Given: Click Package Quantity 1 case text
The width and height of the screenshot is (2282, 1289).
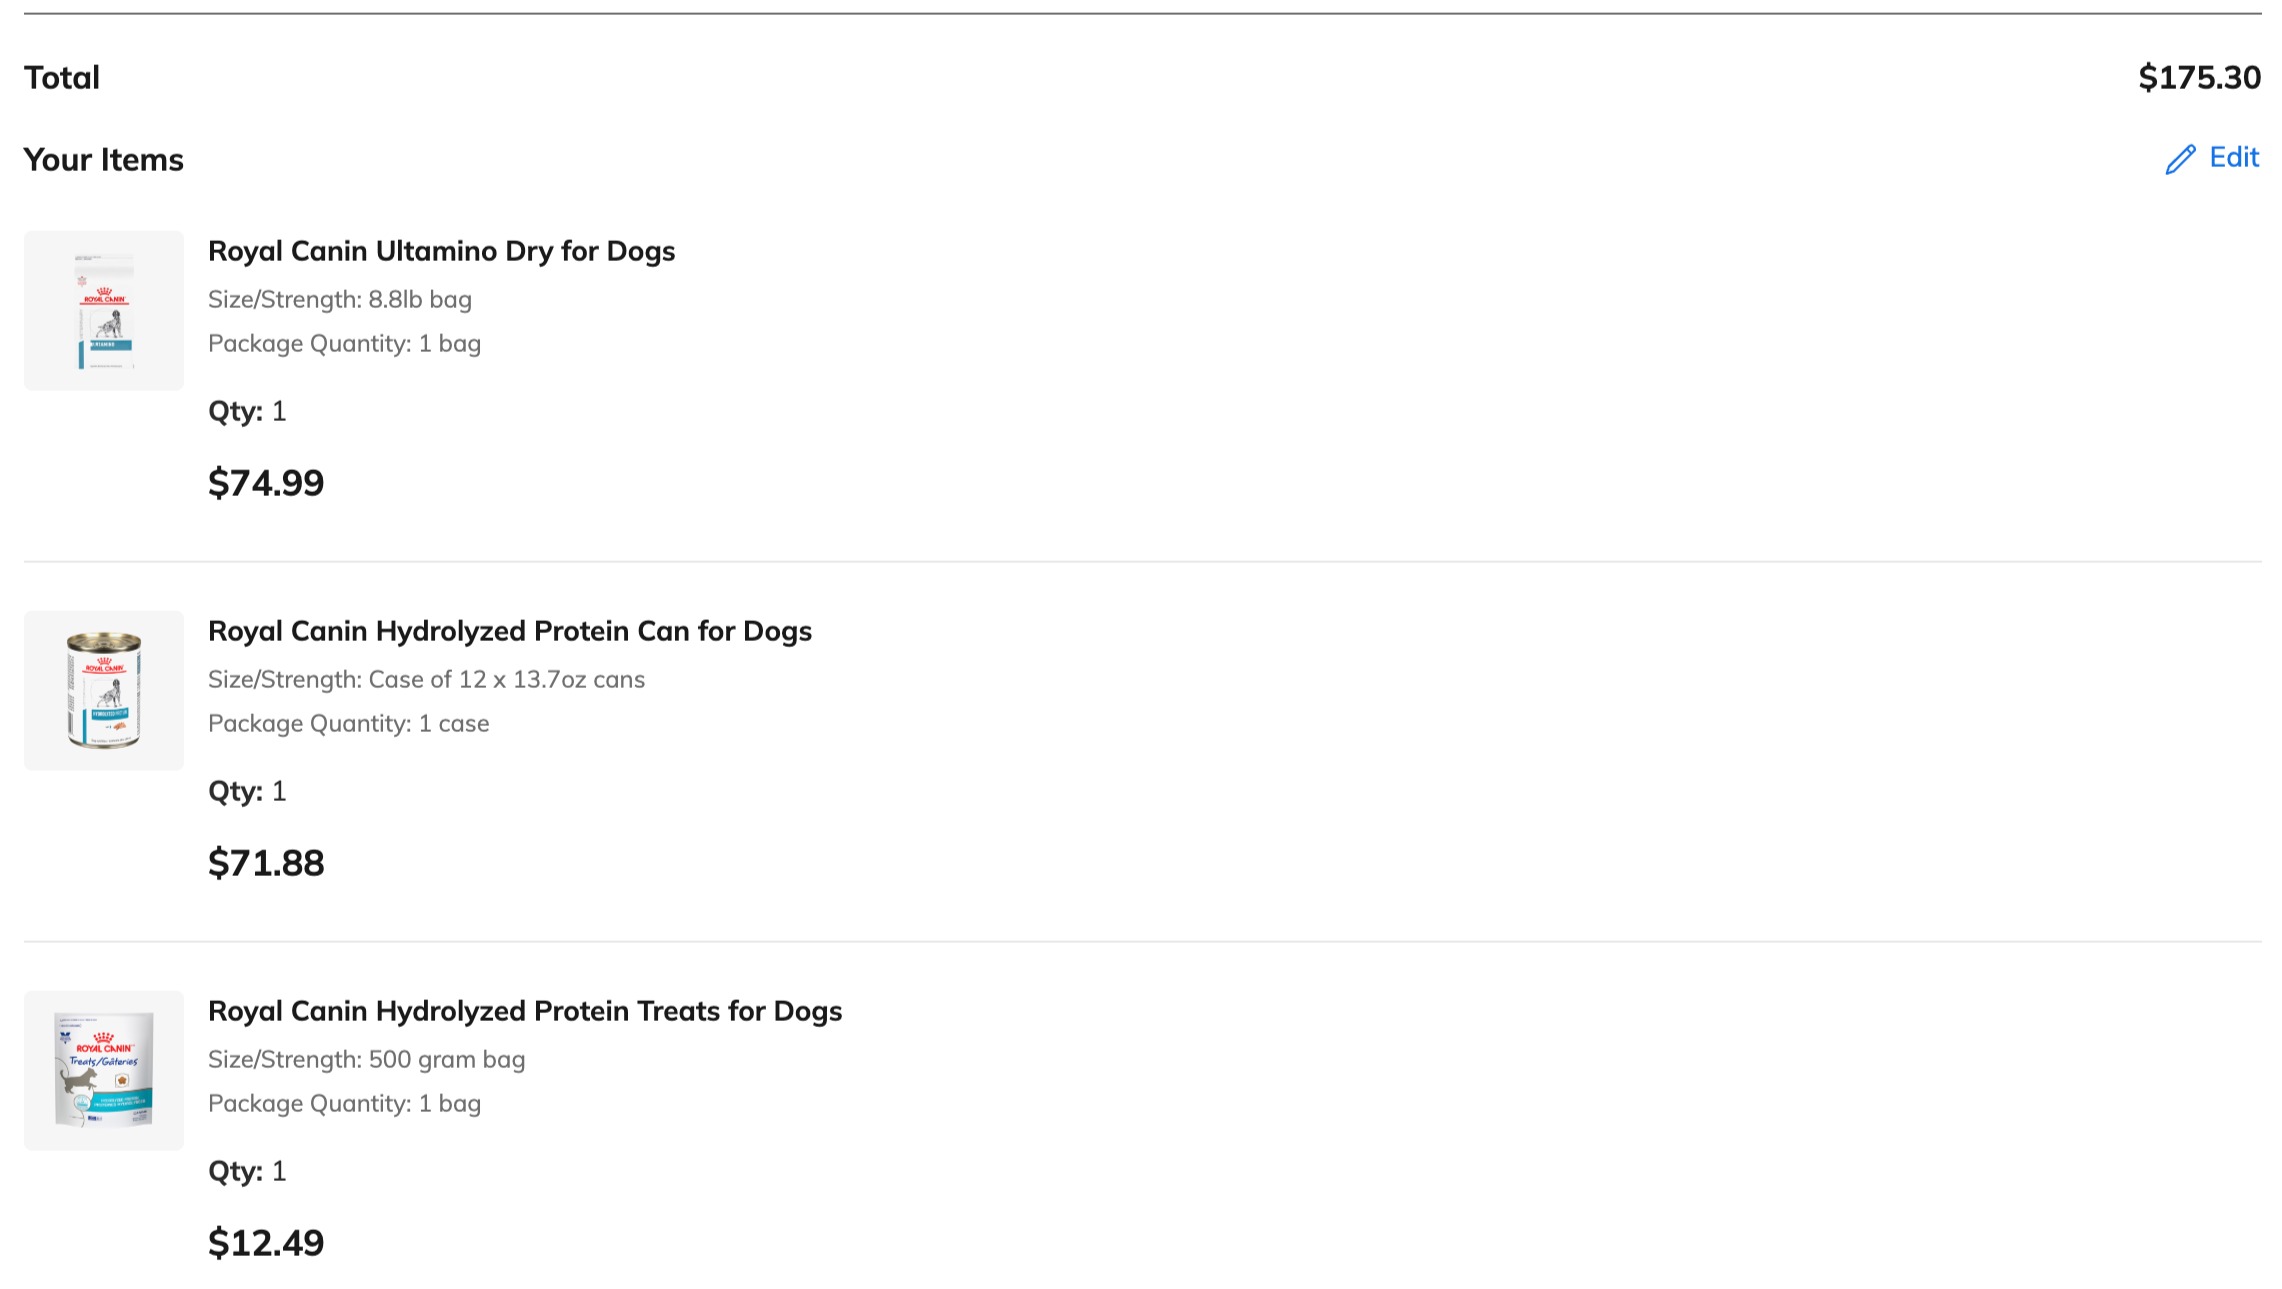Looking at the screenshot, I should pyautogui.click(x=349, y=723).
